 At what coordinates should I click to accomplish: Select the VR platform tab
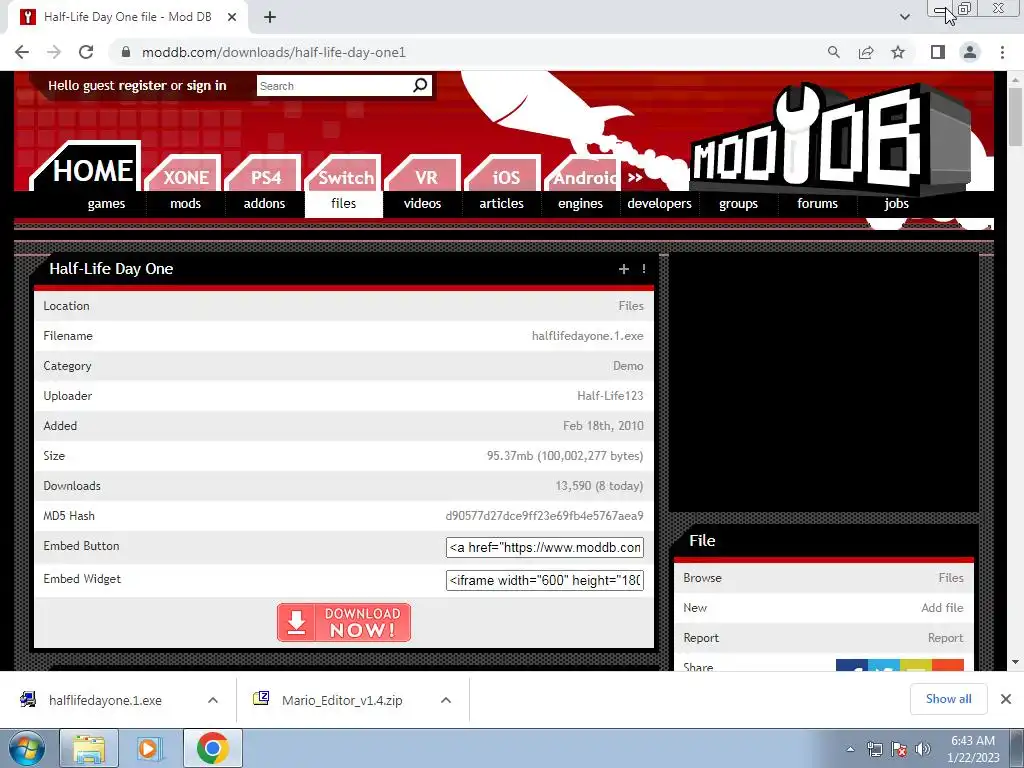coord(425,175)
